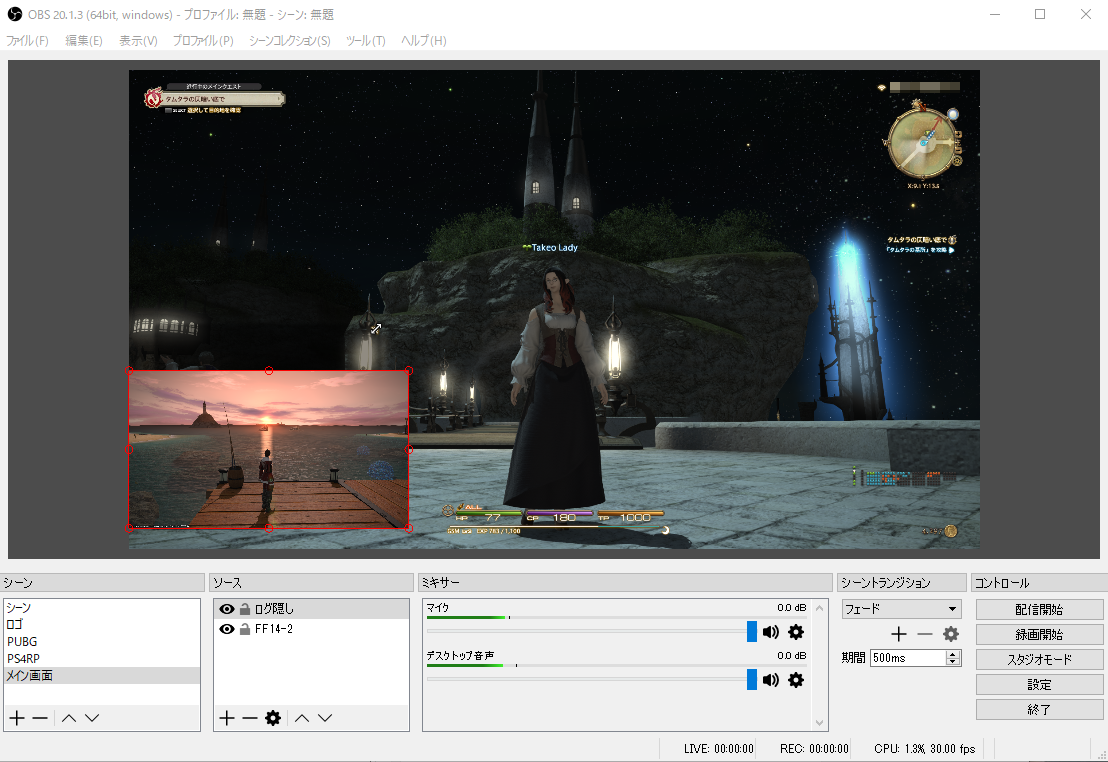The width and height of the screenshot is (1108, 762).
Task: Hide the ログ隠し source eye icon
Action: point(227,609)
